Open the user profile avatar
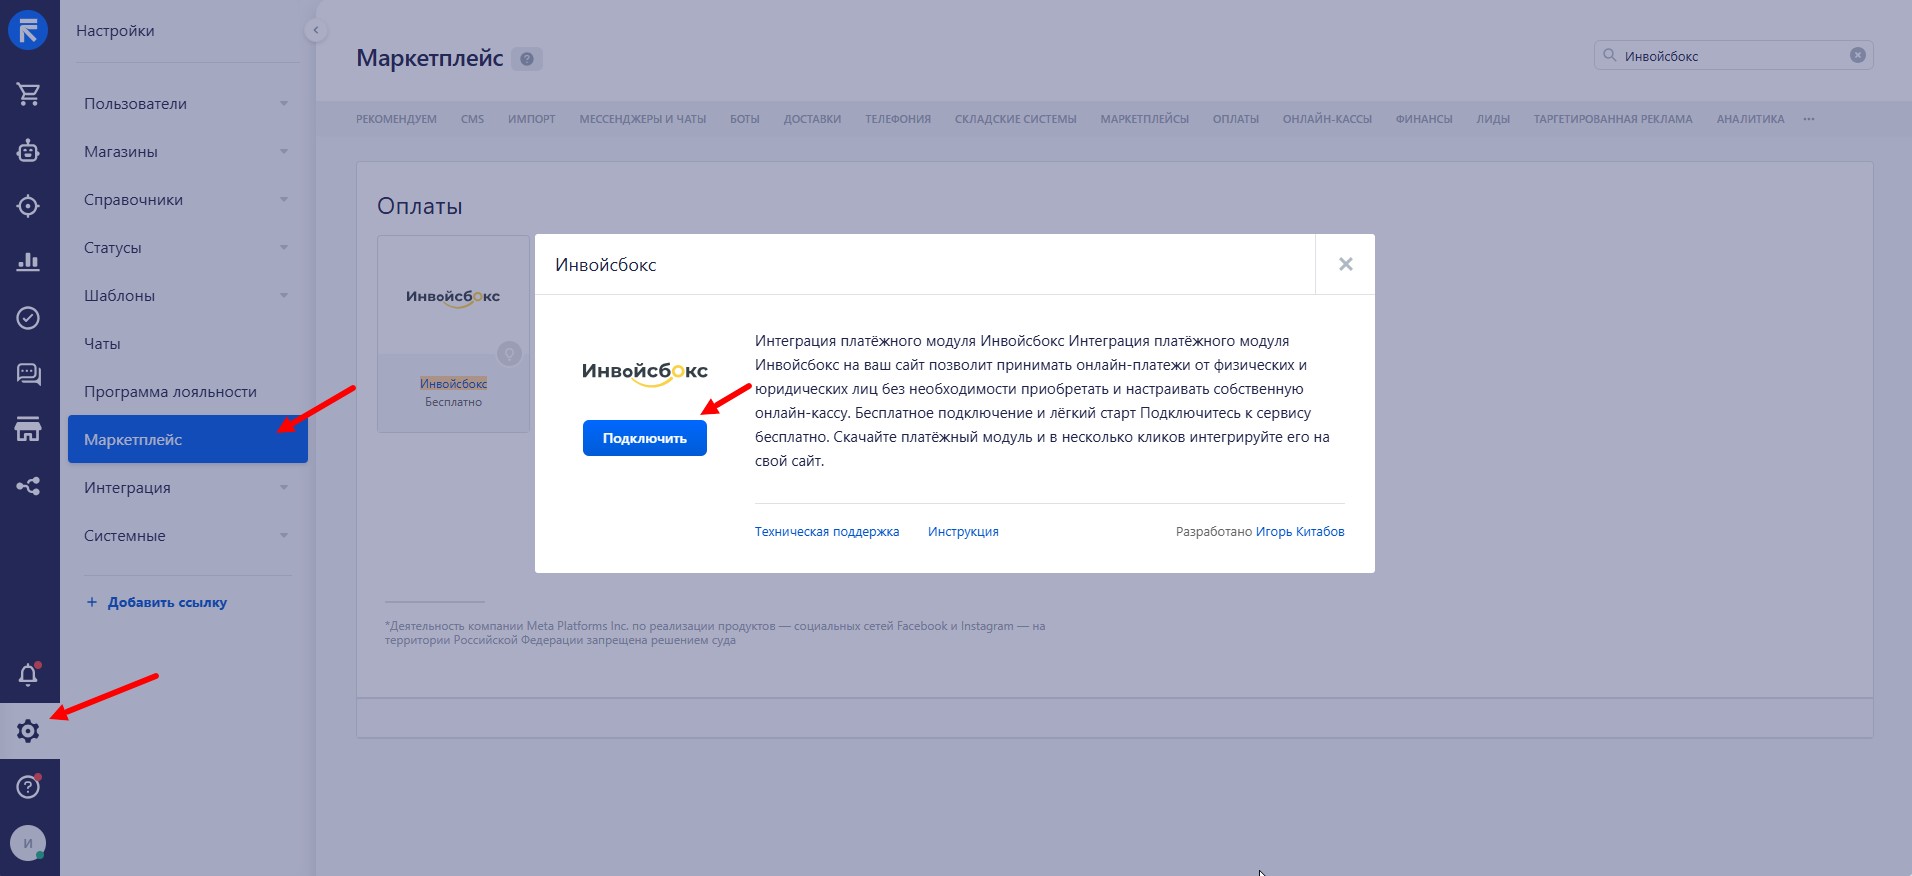 28,843
